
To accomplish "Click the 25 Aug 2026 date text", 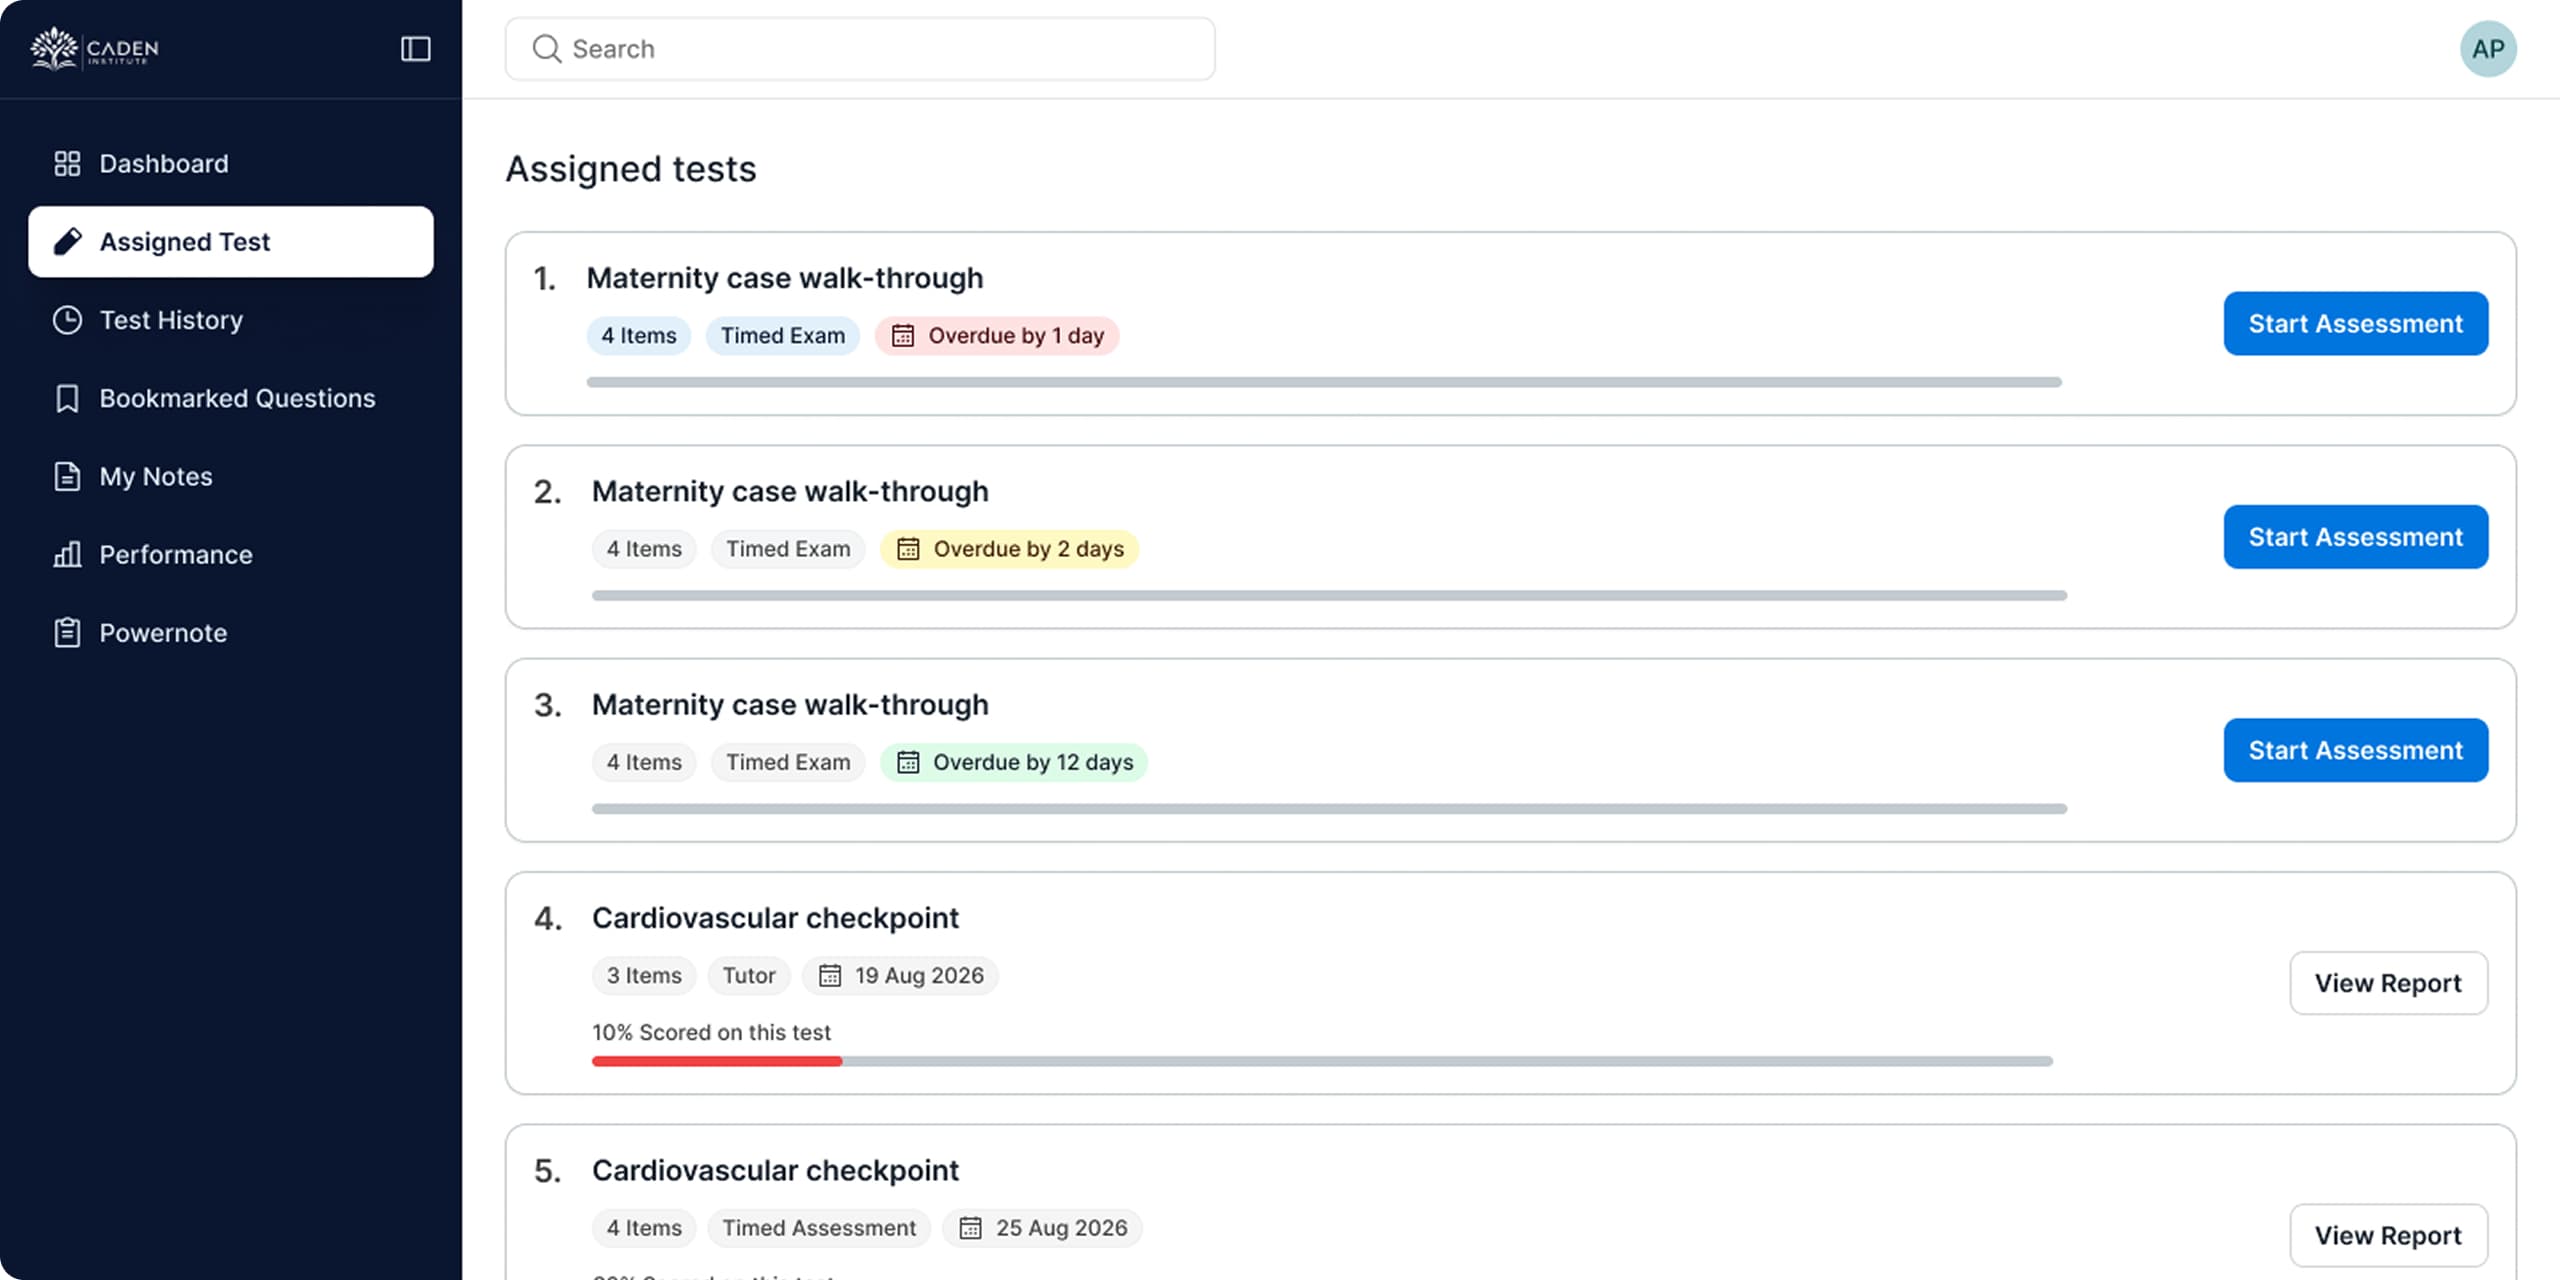I will point(1061,1227).
